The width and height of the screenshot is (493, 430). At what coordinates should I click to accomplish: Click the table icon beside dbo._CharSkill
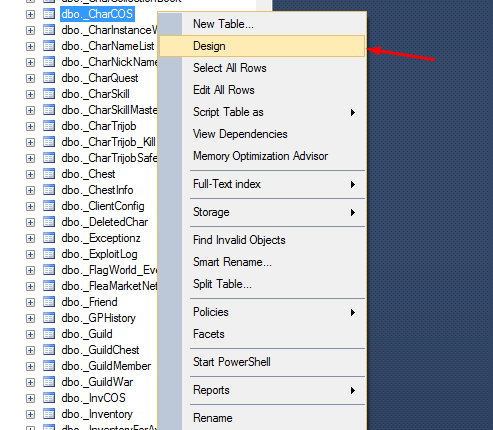coord(49,94)
